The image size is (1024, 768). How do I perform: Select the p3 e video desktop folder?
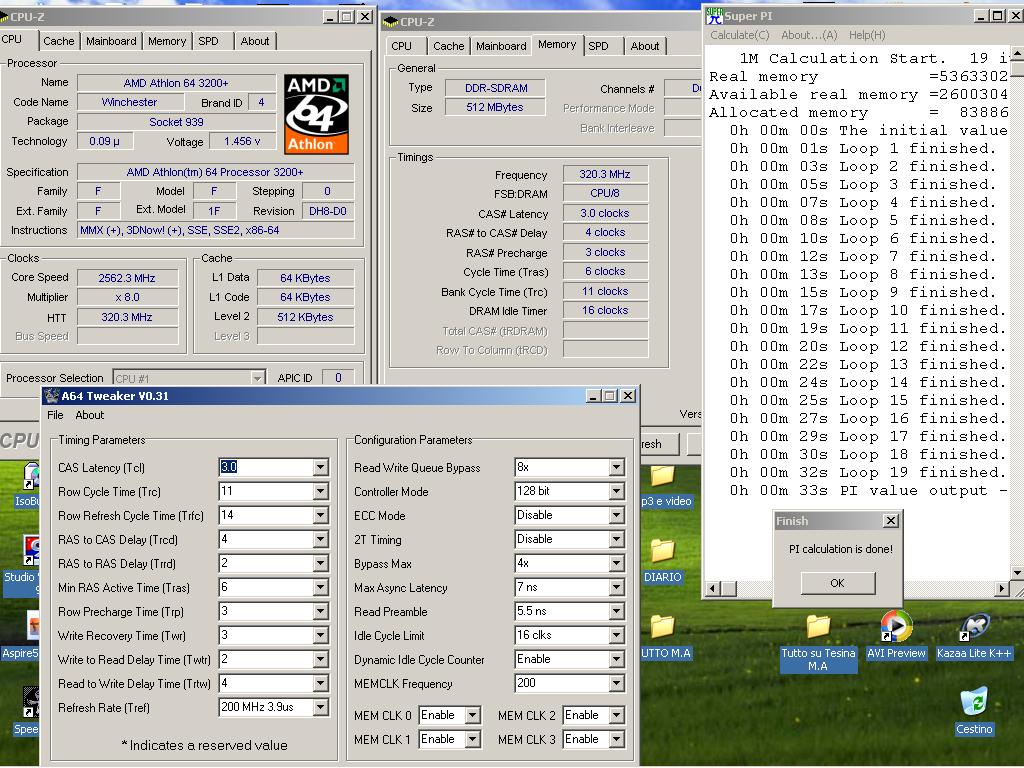(x=662, y=476)
